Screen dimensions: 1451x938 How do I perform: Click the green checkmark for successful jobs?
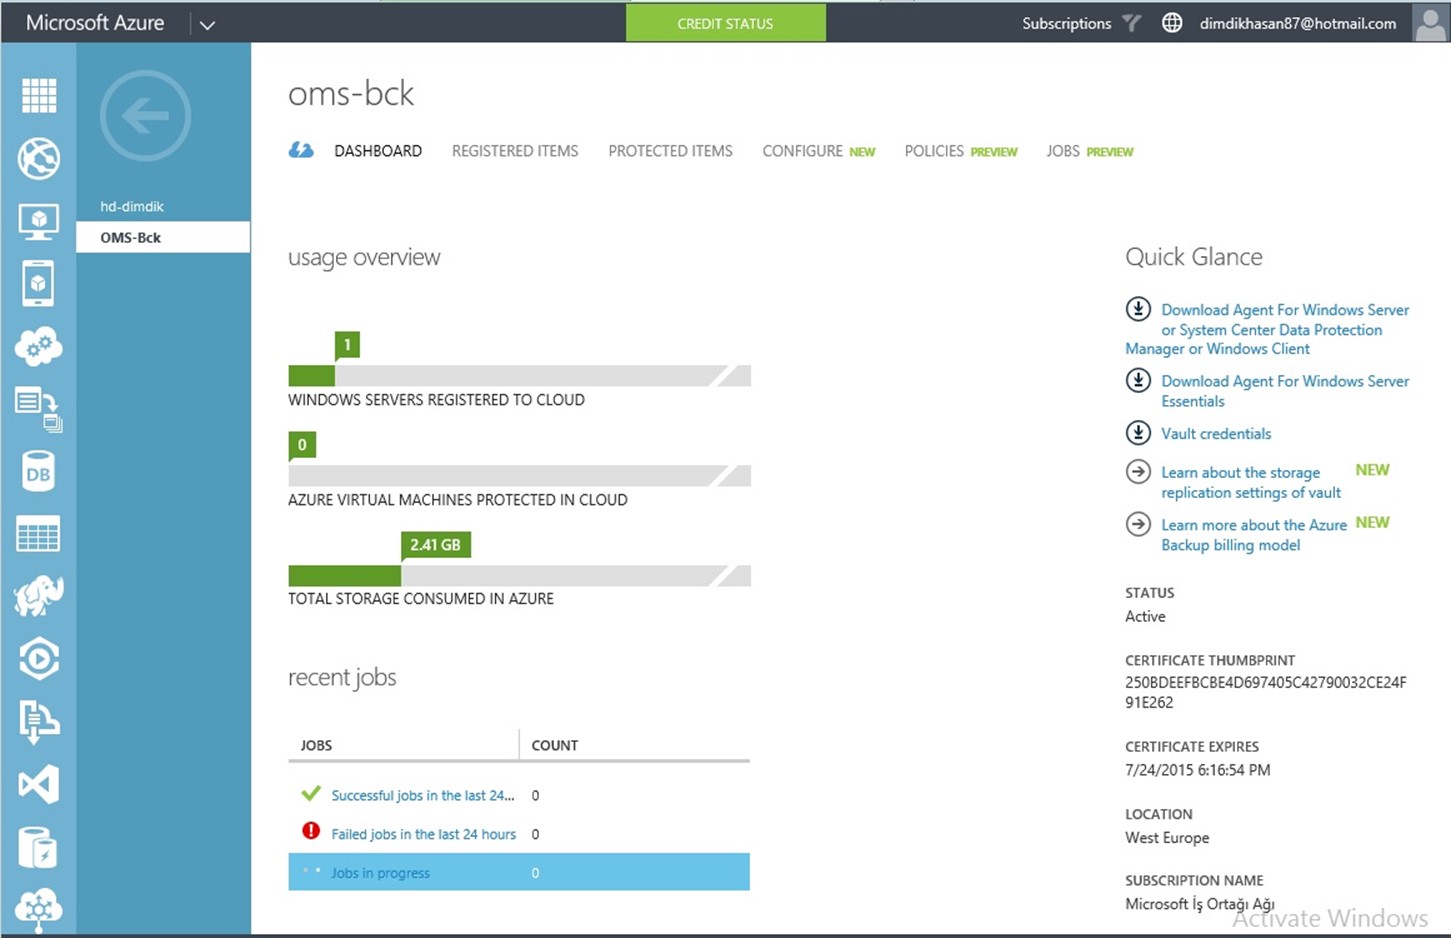point(311,793)
